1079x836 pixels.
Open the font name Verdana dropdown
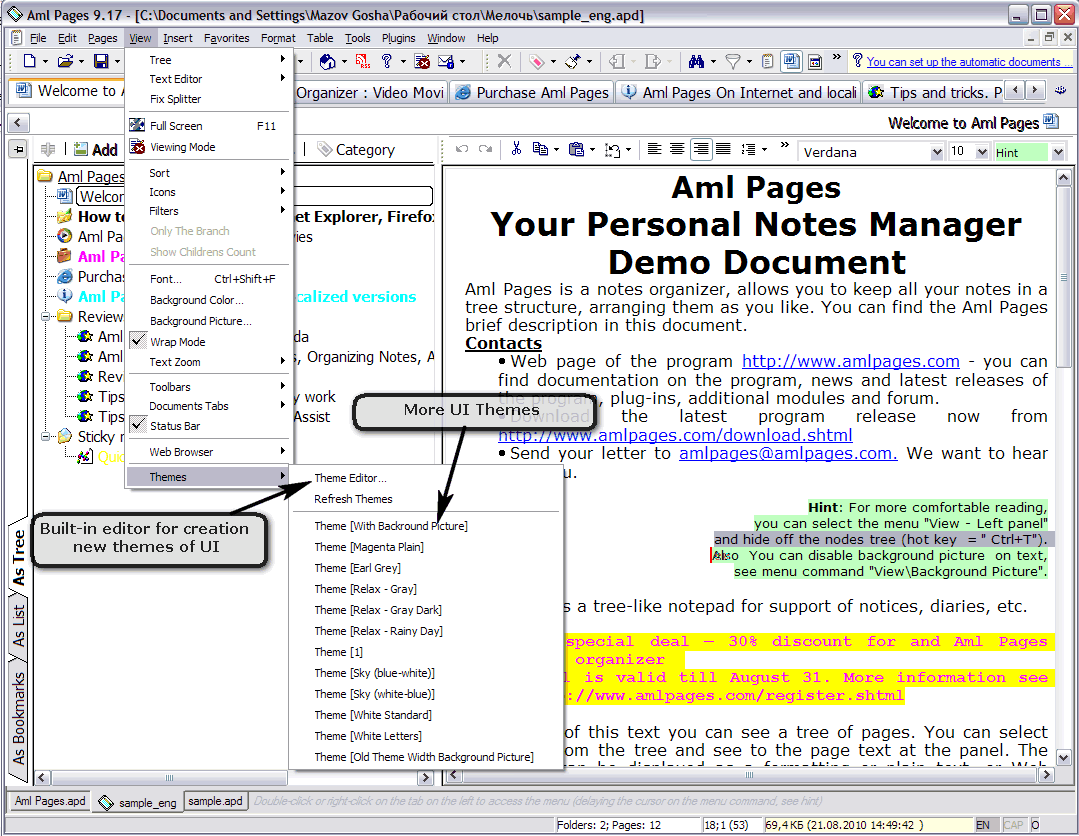(937, 152)
